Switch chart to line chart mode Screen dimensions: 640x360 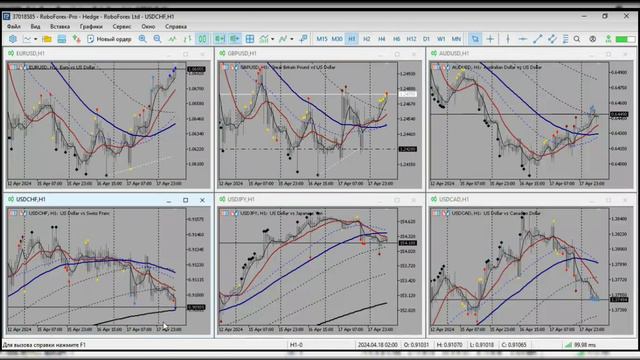pyautogui.click(x=172, y=39)
